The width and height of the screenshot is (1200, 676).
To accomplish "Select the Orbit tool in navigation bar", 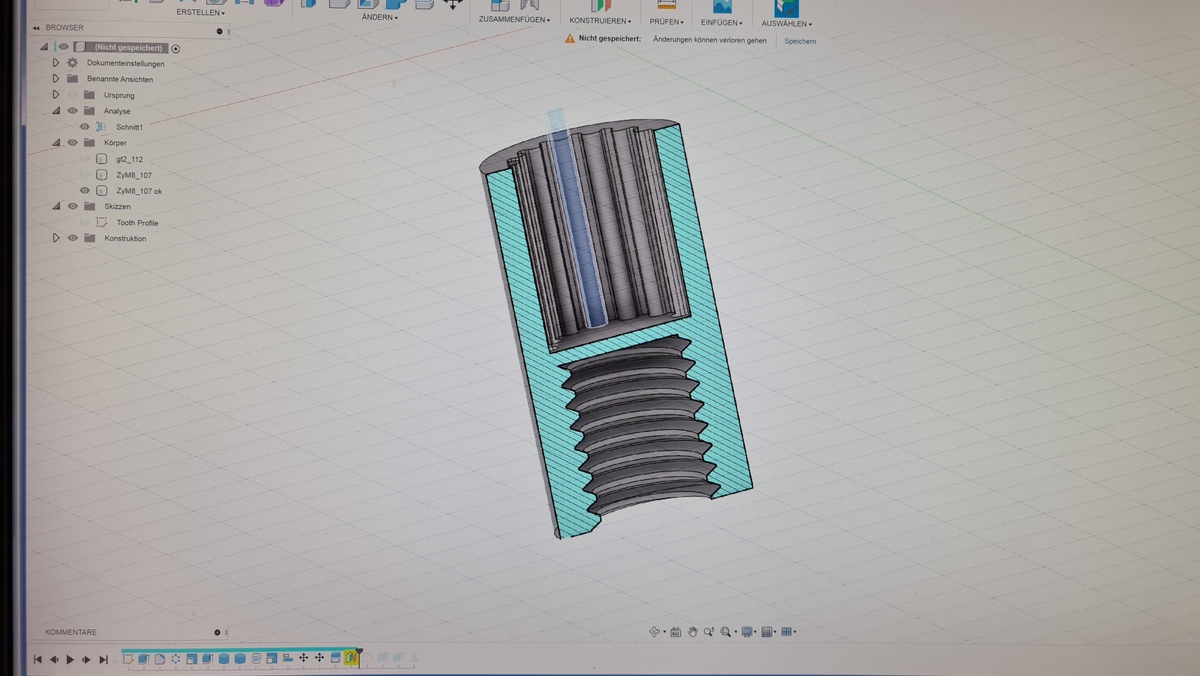I will (x=654, y=631).
